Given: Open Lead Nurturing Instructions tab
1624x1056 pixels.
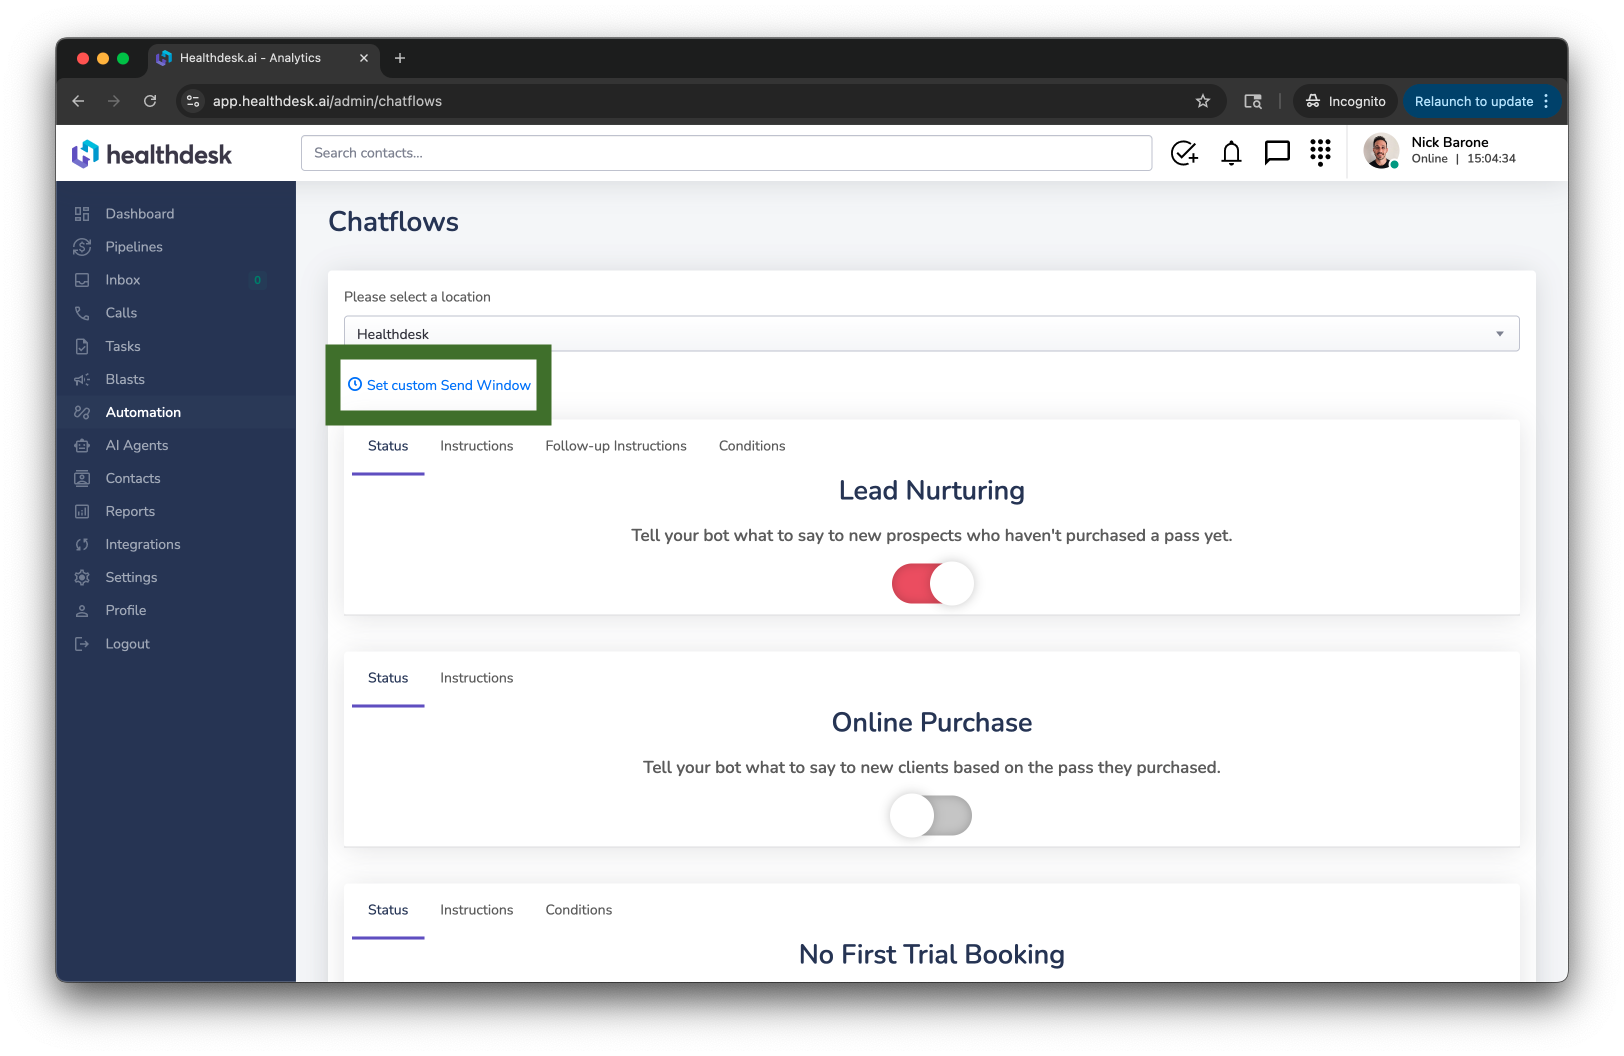Looking at the screenshot, I should tap(477, 446).
